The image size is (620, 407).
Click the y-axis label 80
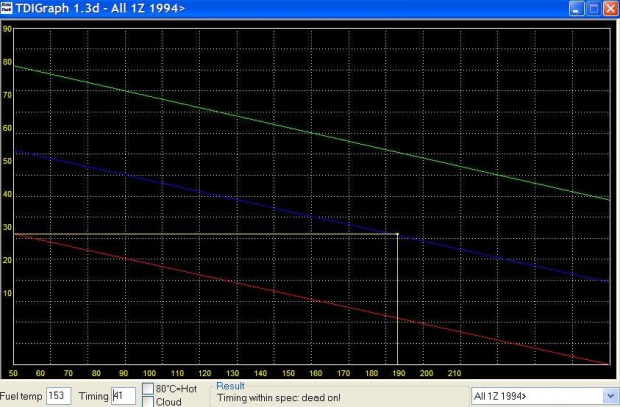click(7, 62)
